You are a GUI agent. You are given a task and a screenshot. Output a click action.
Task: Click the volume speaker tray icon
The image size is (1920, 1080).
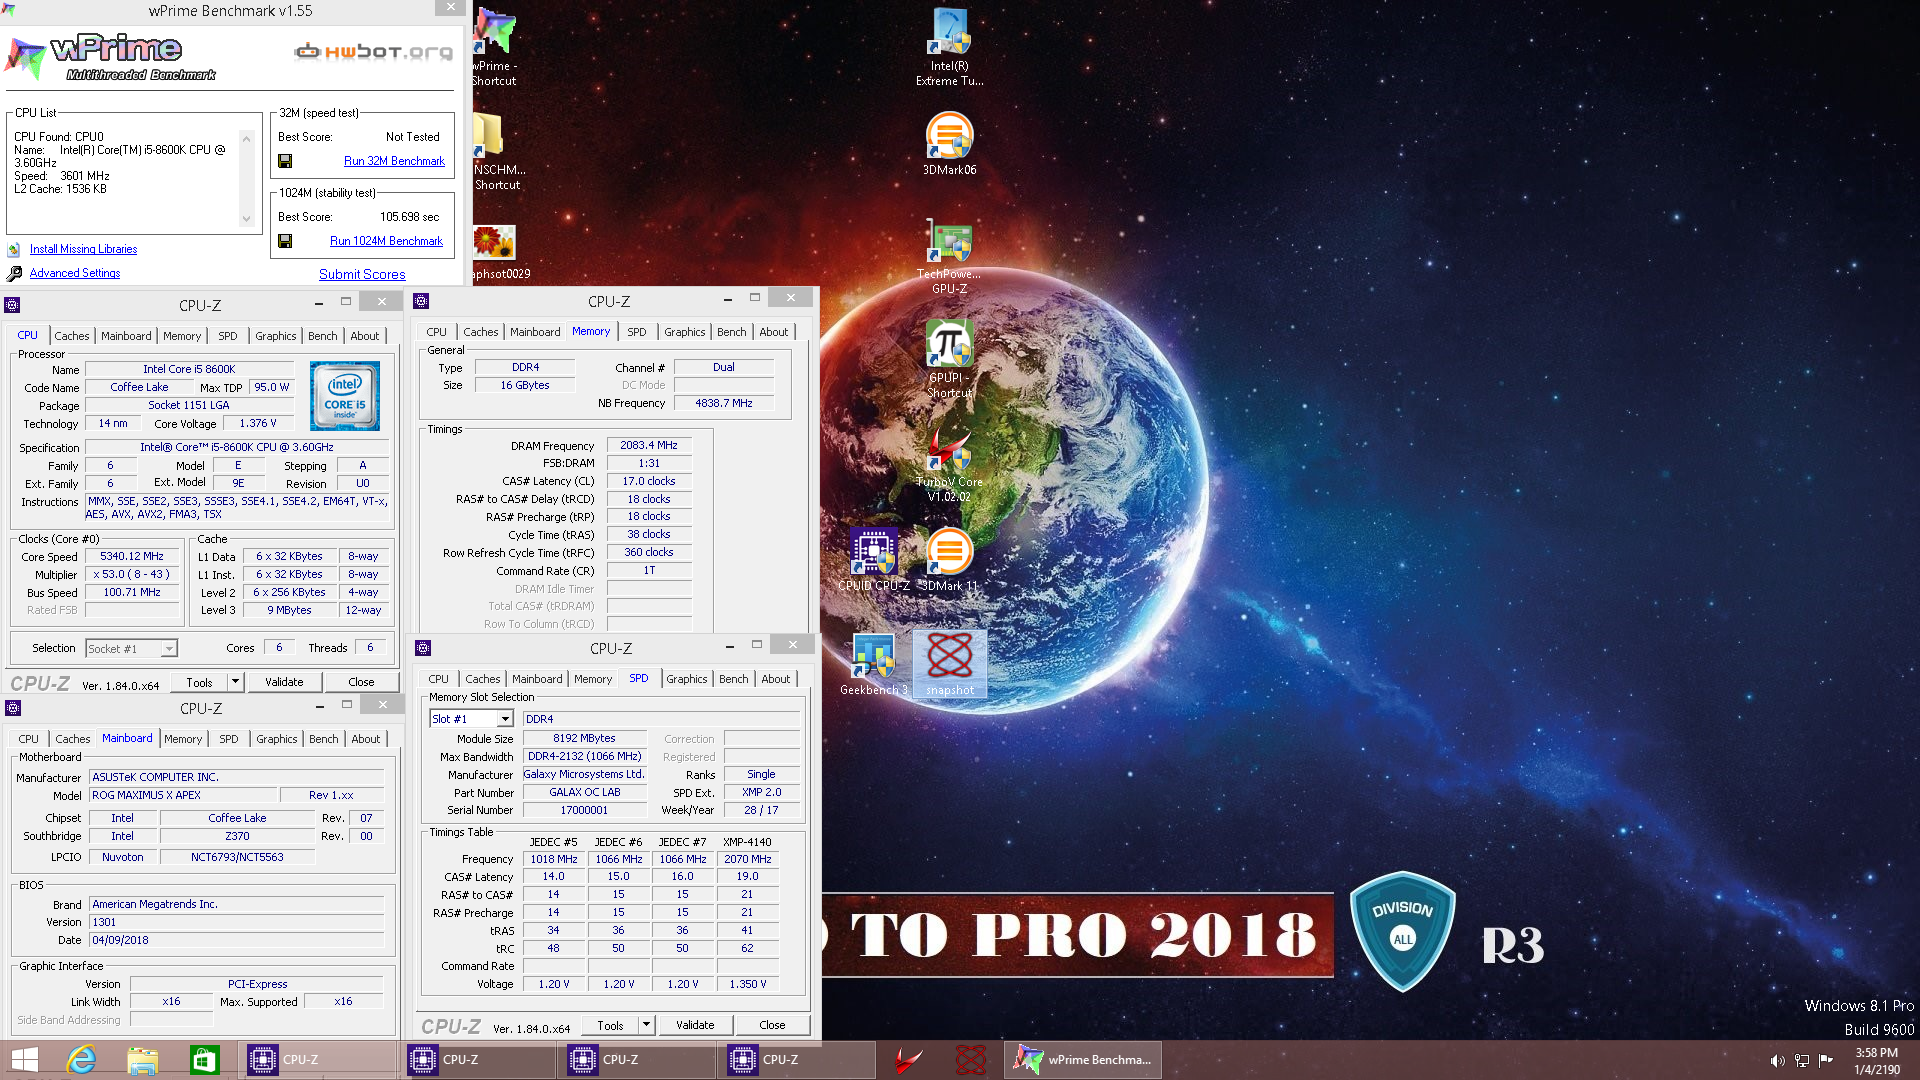click(1777, 1061)
